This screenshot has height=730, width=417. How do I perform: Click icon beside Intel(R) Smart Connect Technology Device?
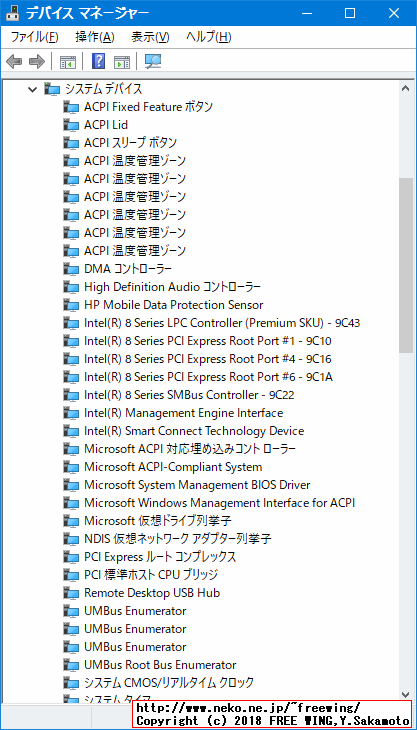(x=71, y=431)
